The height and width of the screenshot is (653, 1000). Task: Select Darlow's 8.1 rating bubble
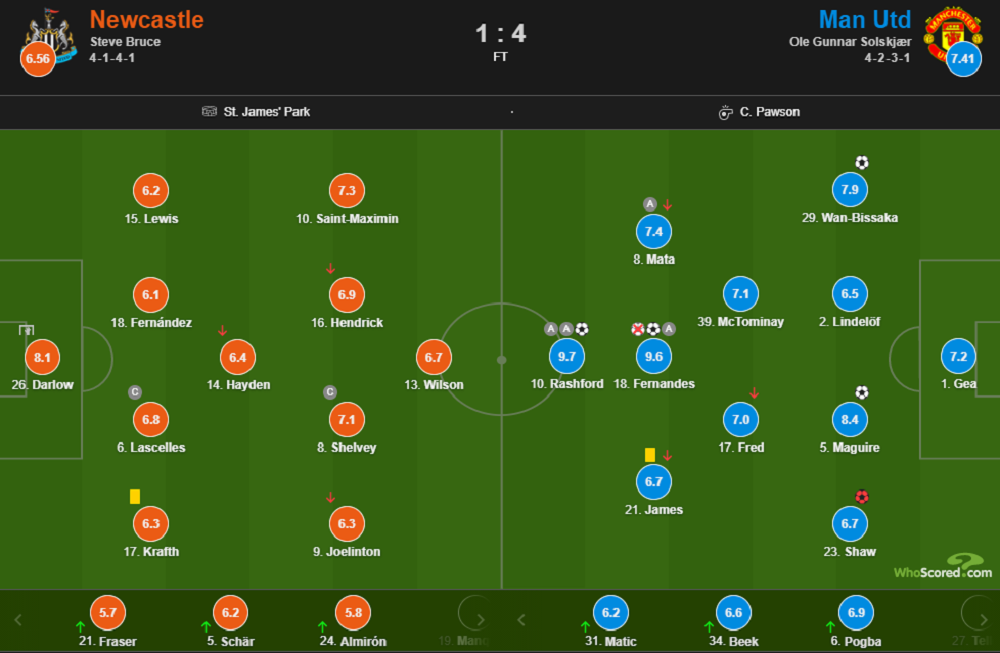(42, 357)
